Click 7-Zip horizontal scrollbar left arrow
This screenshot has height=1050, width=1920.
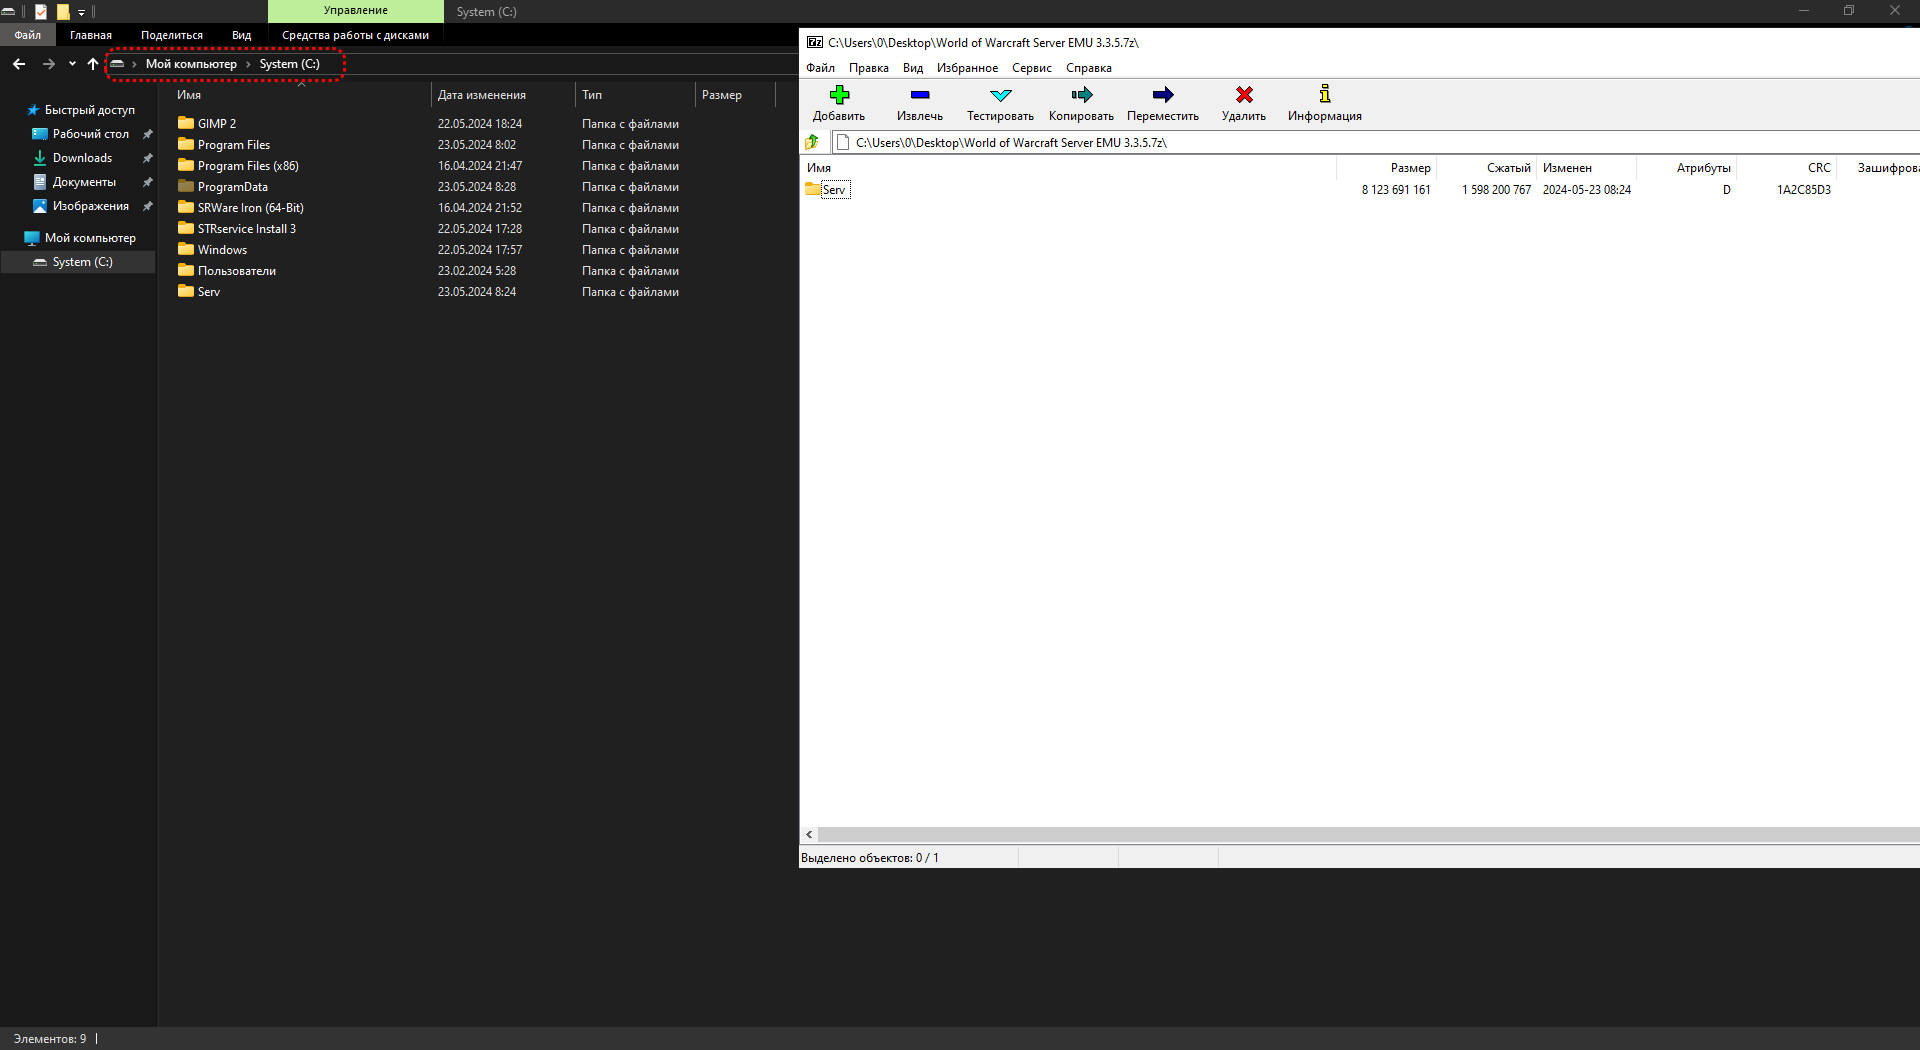[809, 834]
